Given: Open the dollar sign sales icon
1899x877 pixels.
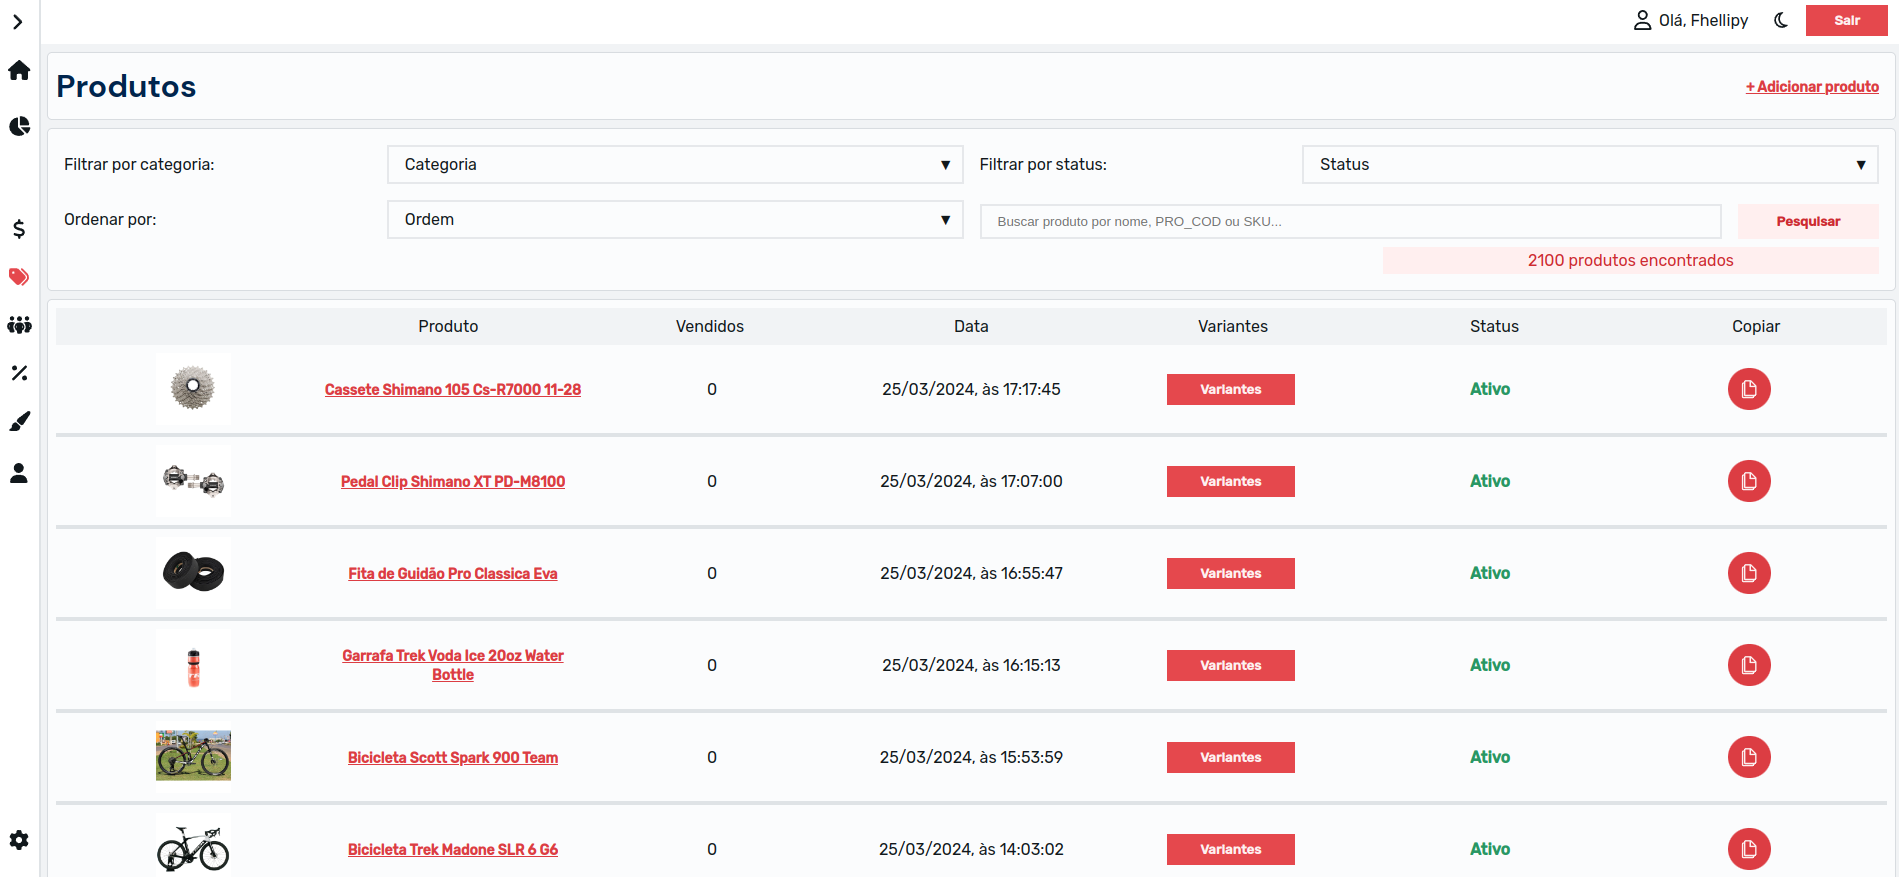Looking at the screenshot, I should [19, 229].
